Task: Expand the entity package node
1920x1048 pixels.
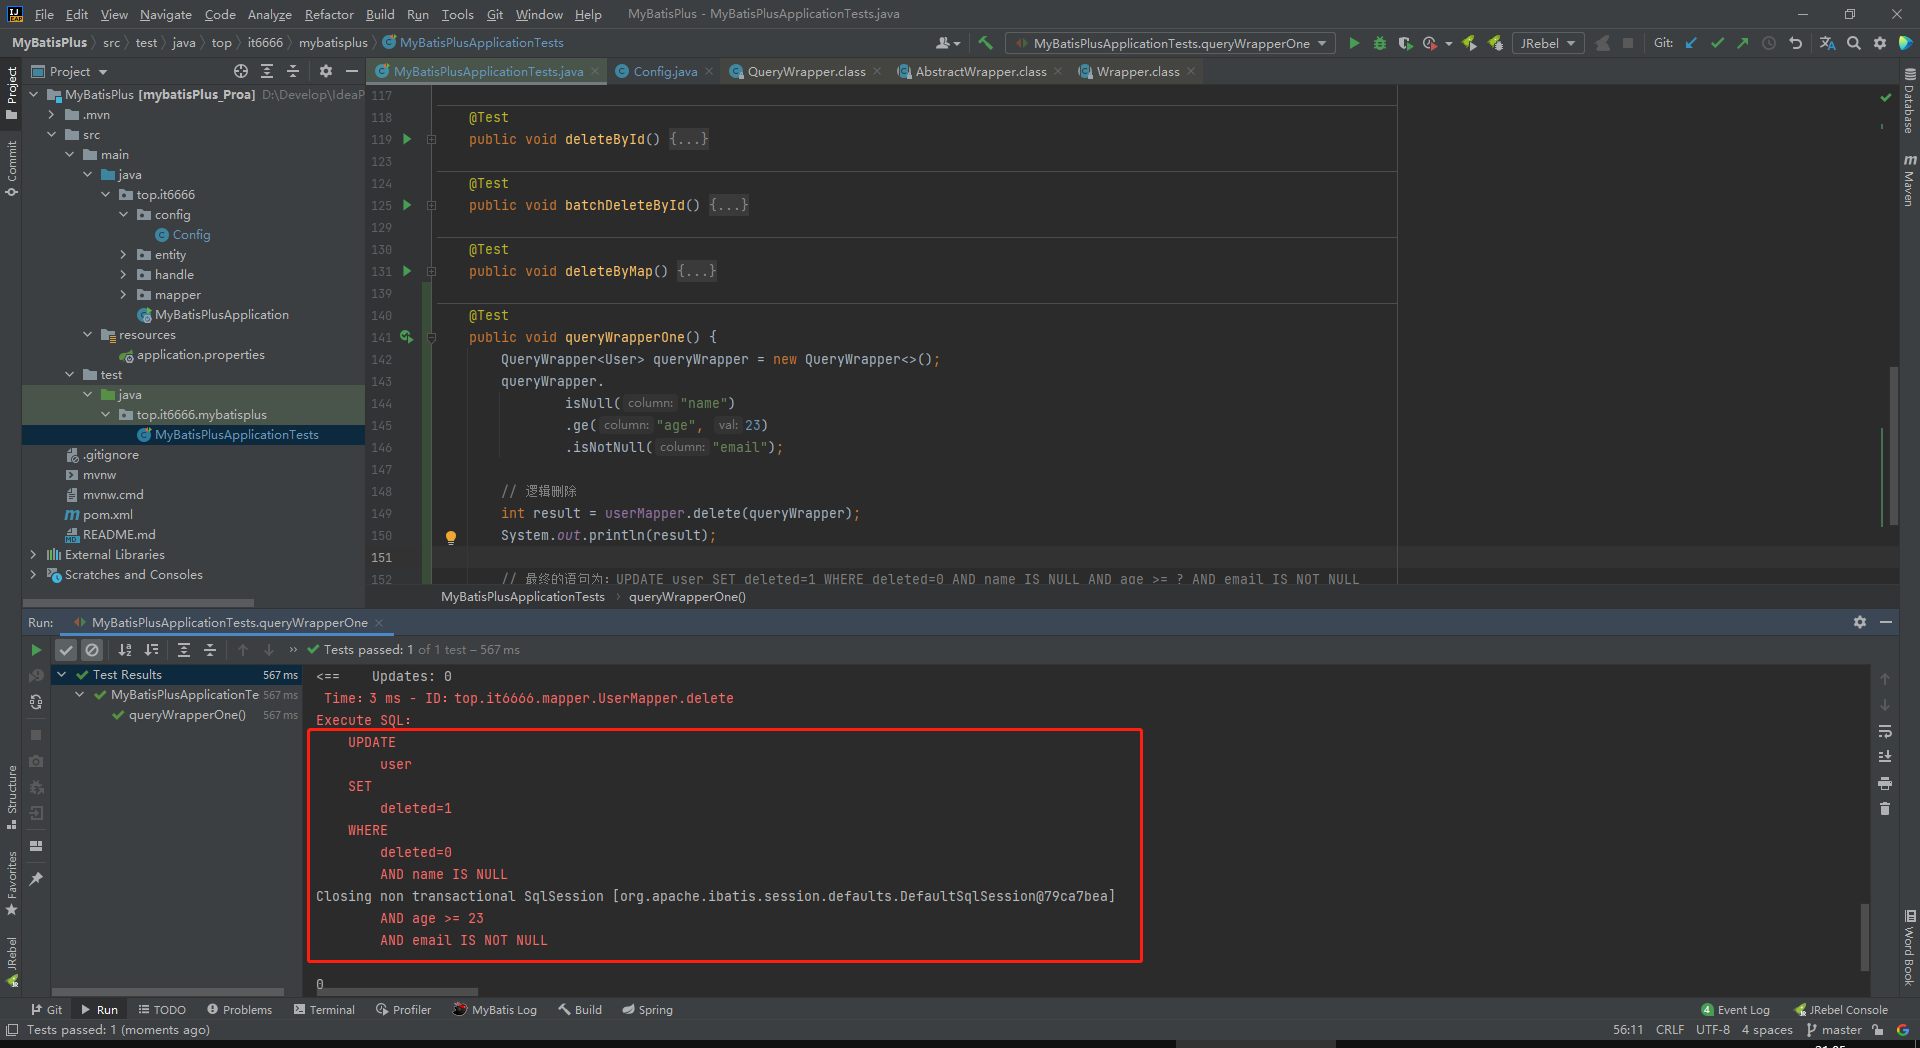Action: [x=123, y=255]
